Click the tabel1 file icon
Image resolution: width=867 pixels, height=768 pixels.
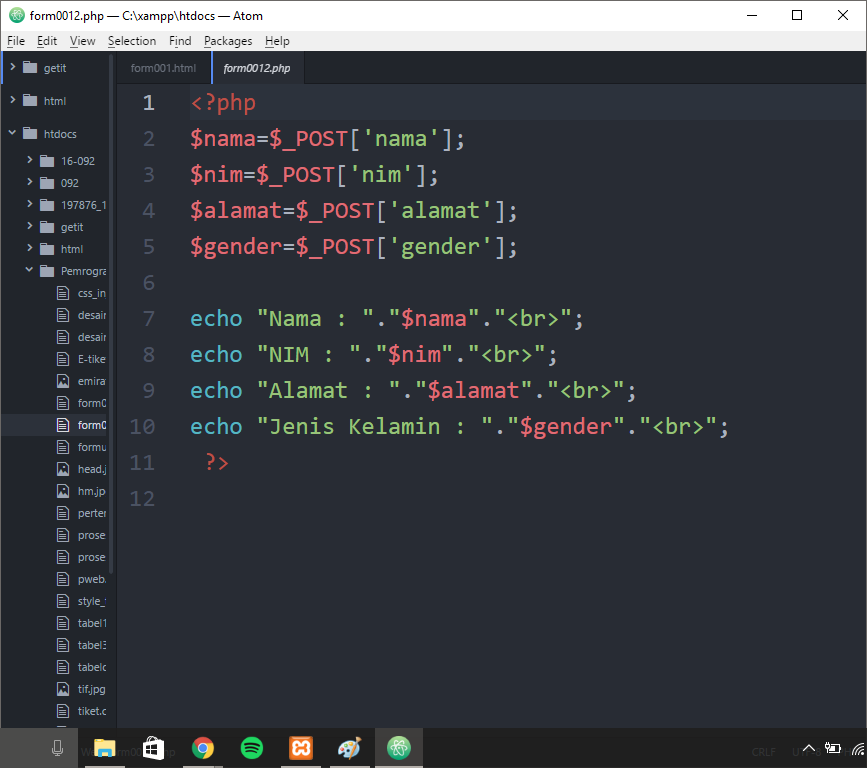(63, 622)
